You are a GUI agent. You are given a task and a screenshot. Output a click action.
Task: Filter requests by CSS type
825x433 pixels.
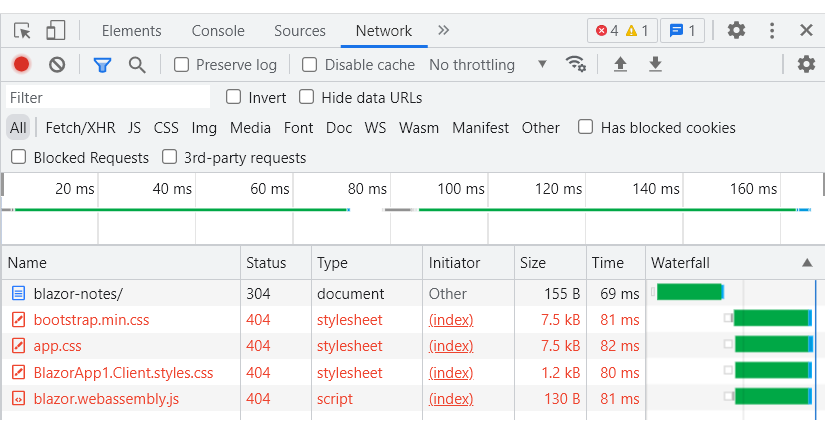coord(166,128)
